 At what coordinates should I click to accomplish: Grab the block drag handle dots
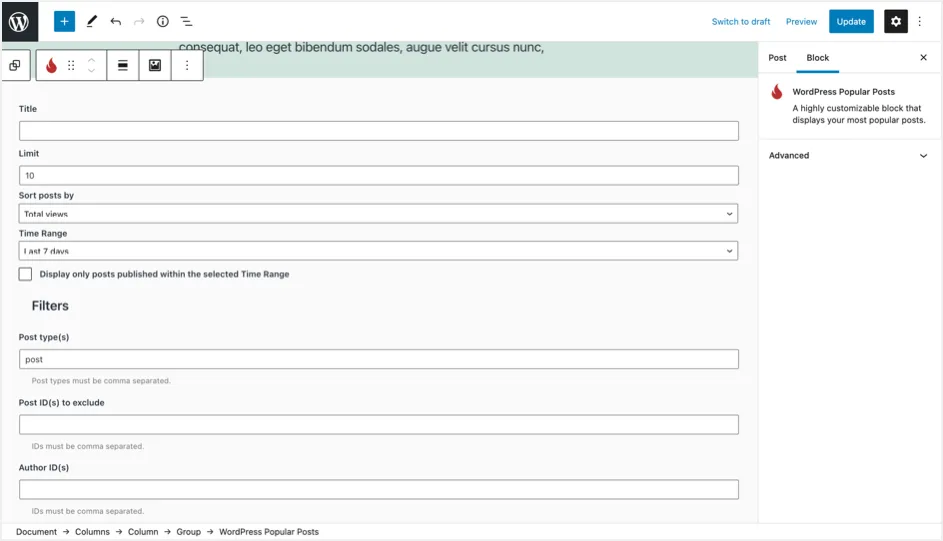pyautogui.click(x=71, y=66)
